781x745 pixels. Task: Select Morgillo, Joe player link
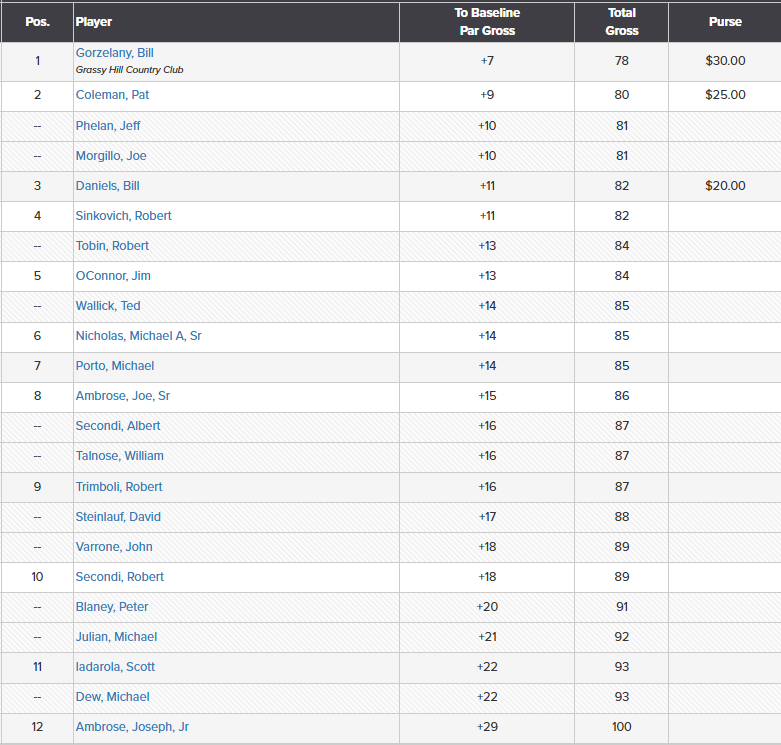(111, 156)
